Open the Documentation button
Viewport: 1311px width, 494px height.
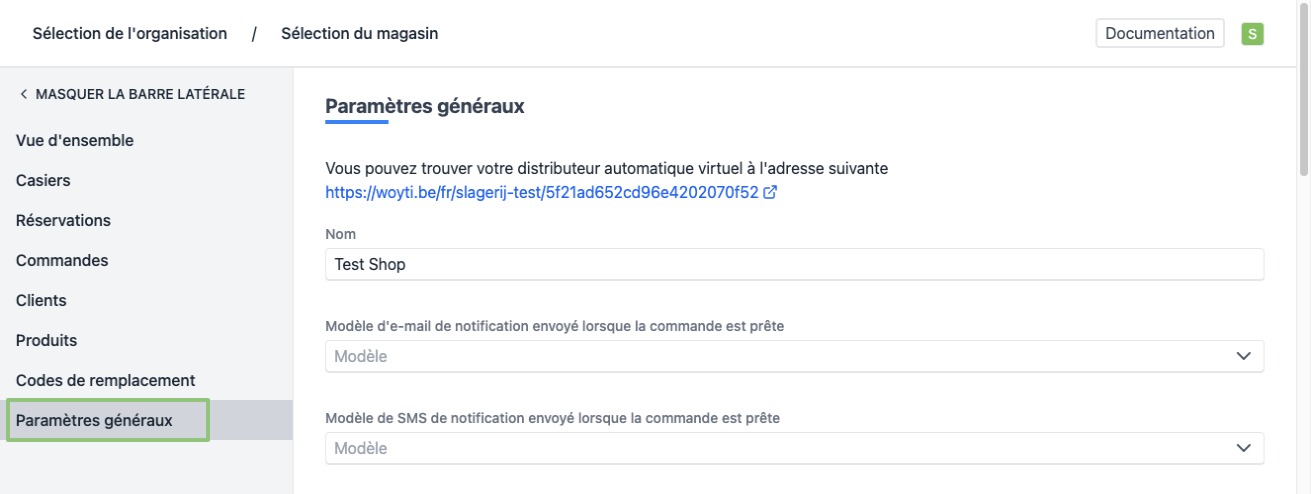pos(1160,33)
